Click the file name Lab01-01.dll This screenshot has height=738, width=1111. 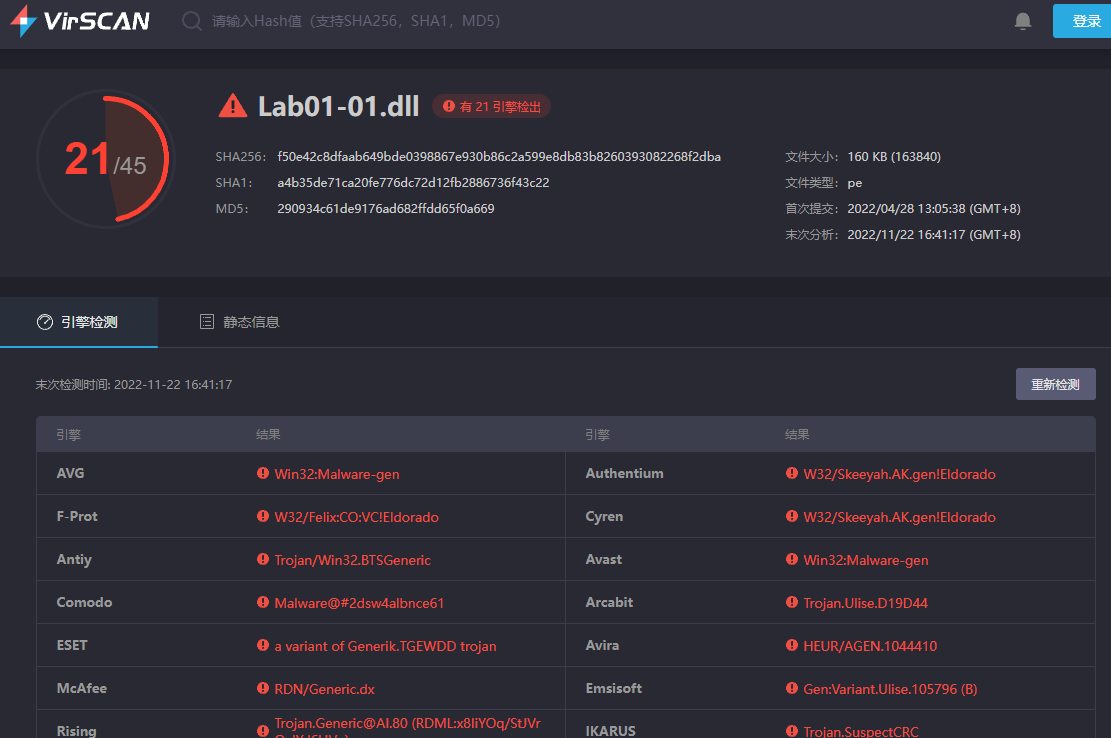[339, 106]
